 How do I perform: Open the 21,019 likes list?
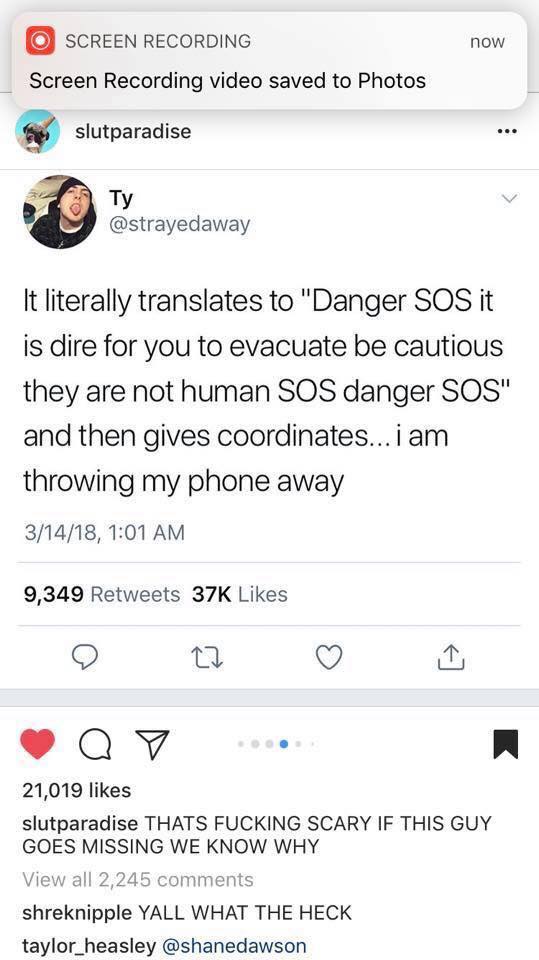77,790
